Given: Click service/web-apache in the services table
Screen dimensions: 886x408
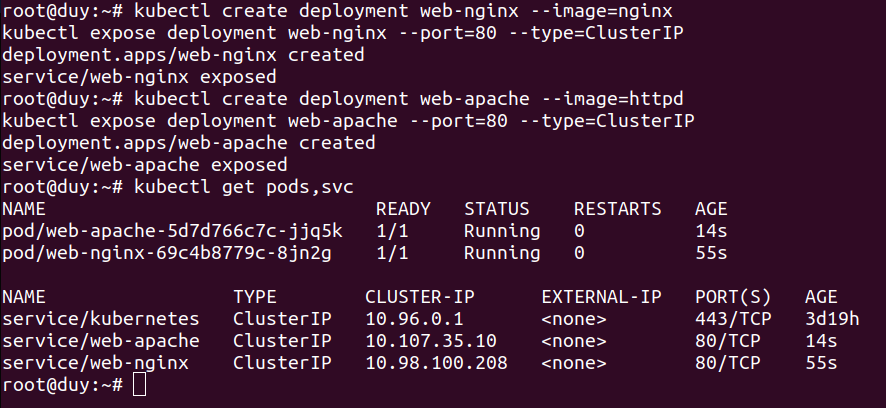Looking at the screenshot, I should point(101,341).
